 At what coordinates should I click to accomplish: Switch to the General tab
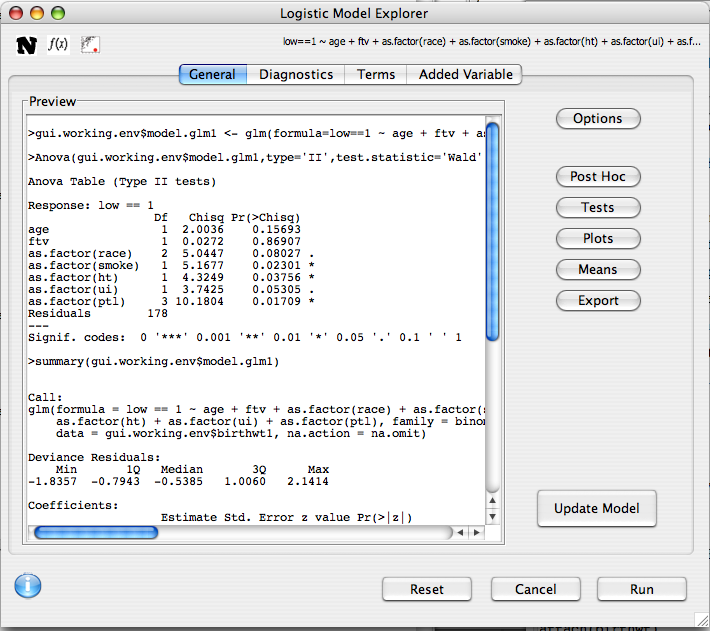point(213,74)
